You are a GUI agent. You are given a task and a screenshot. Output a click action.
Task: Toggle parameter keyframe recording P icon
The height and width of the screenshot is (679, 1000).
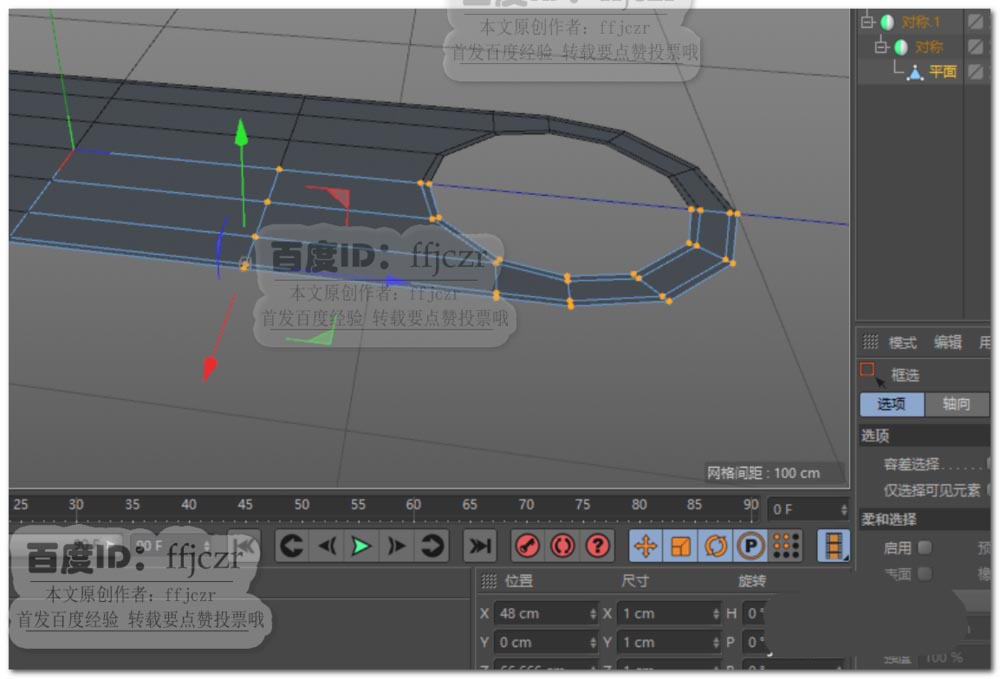[x=751, y=546]
